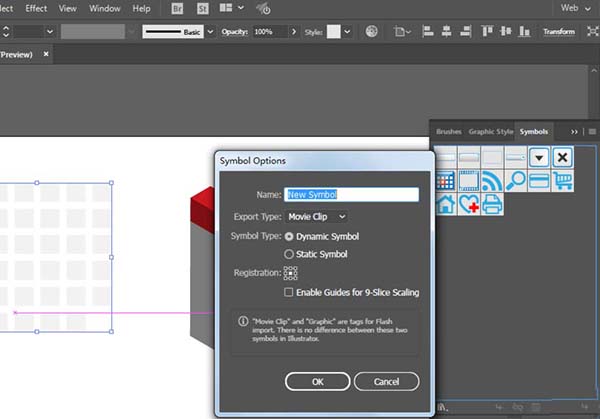This screenshot has width=600, height=419.
Task: Choose Static Symbol radio option
Action: (x=290, y=254)
